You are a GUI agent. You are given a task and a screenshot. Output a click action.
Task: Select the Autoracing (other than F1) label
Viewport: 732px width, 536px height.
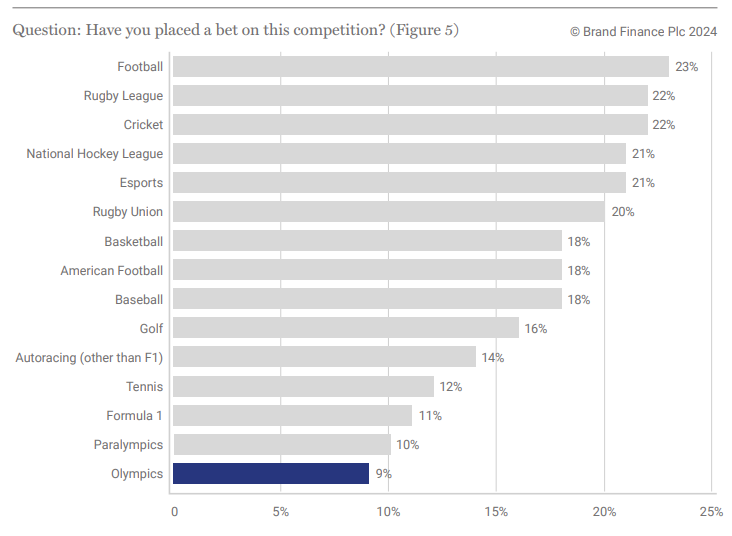pos(89,357)
